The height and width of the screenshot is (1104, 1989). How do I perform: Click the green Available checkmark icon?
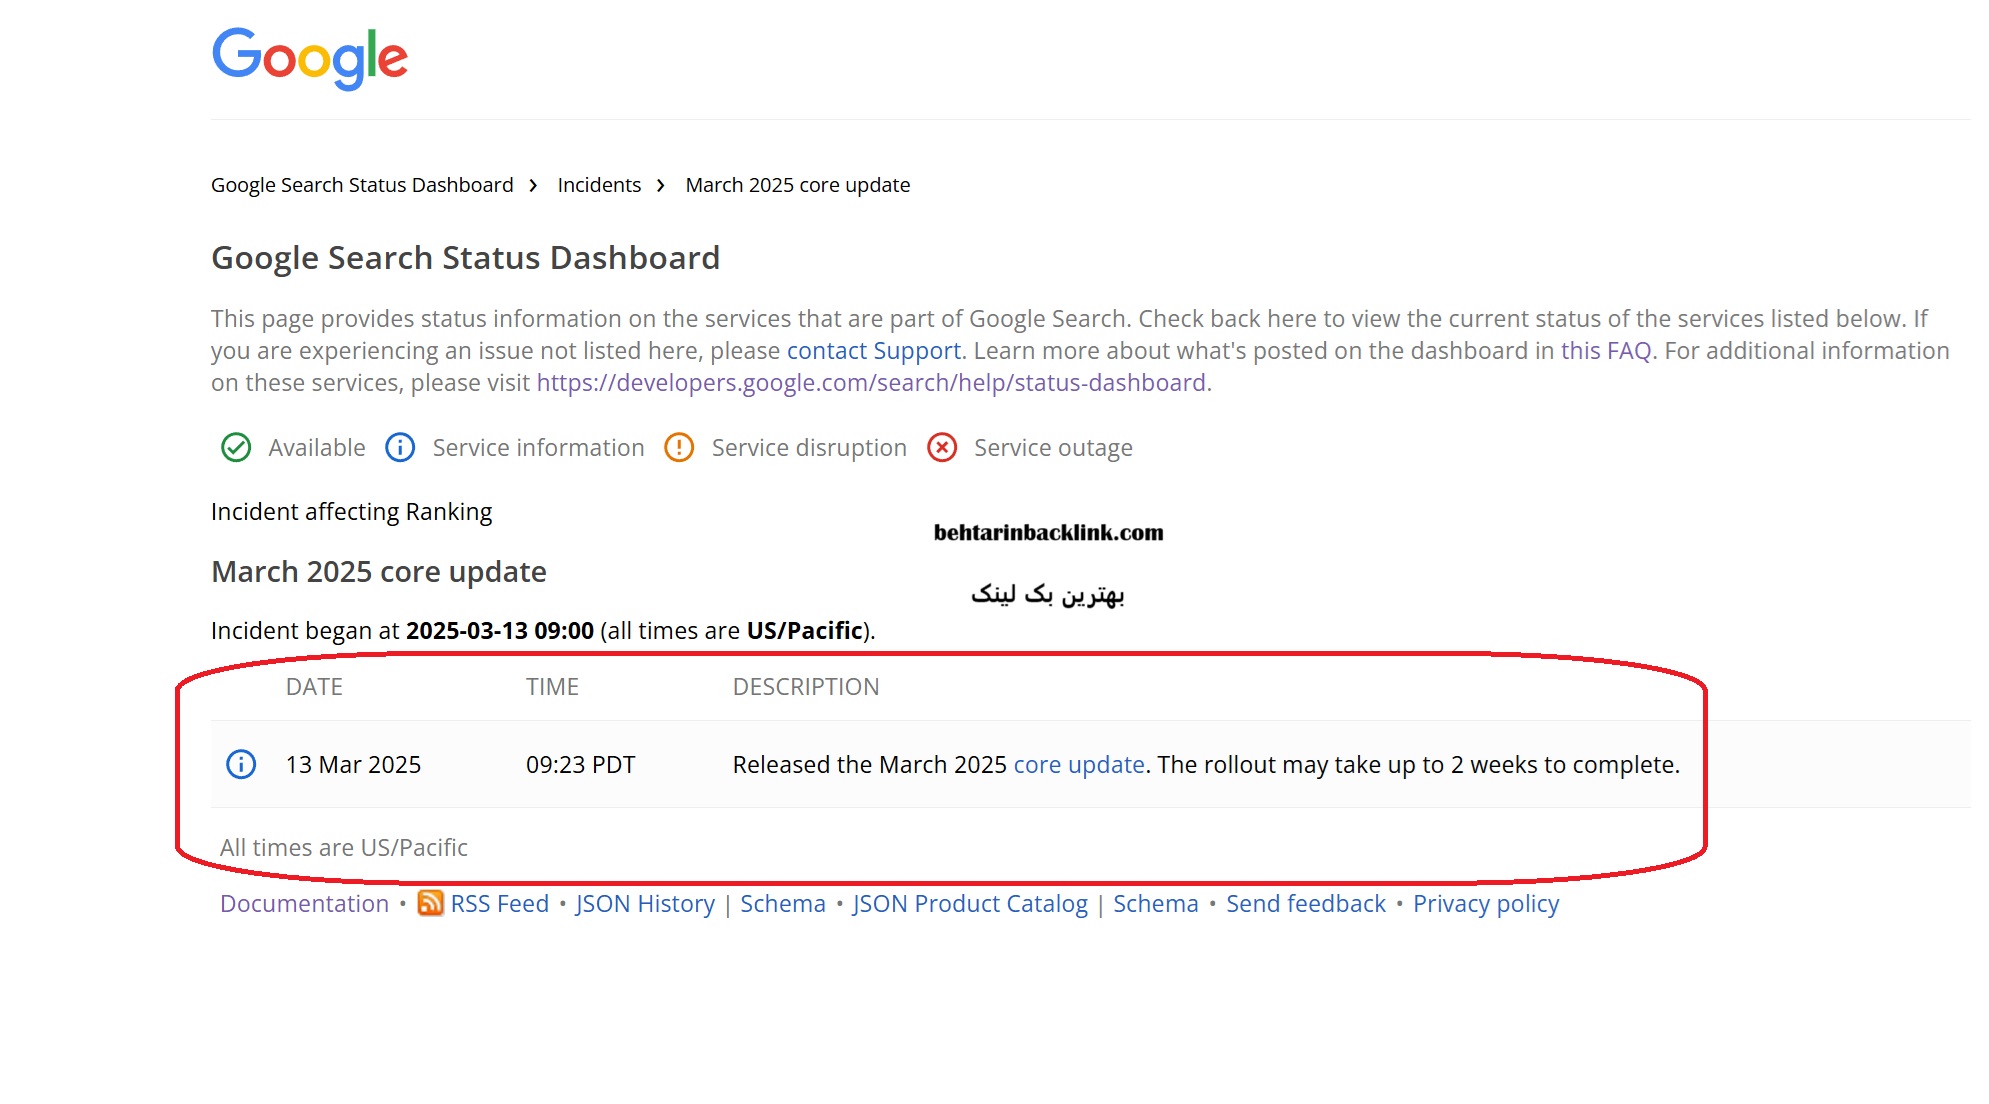coord(236,447)
